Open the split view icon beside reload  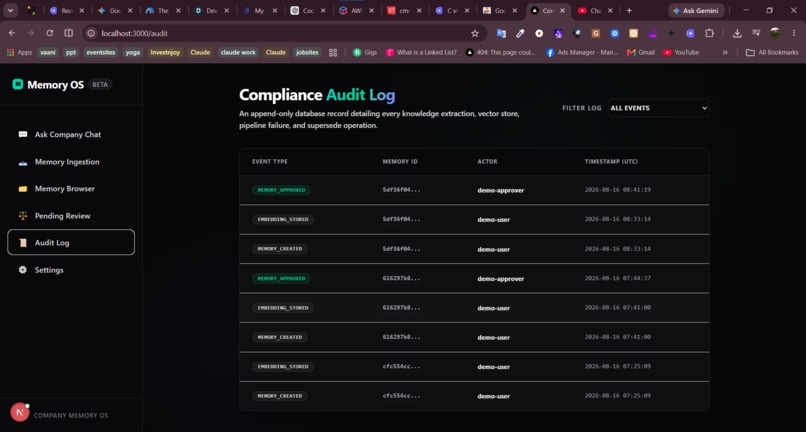click(x=68, y=33)
